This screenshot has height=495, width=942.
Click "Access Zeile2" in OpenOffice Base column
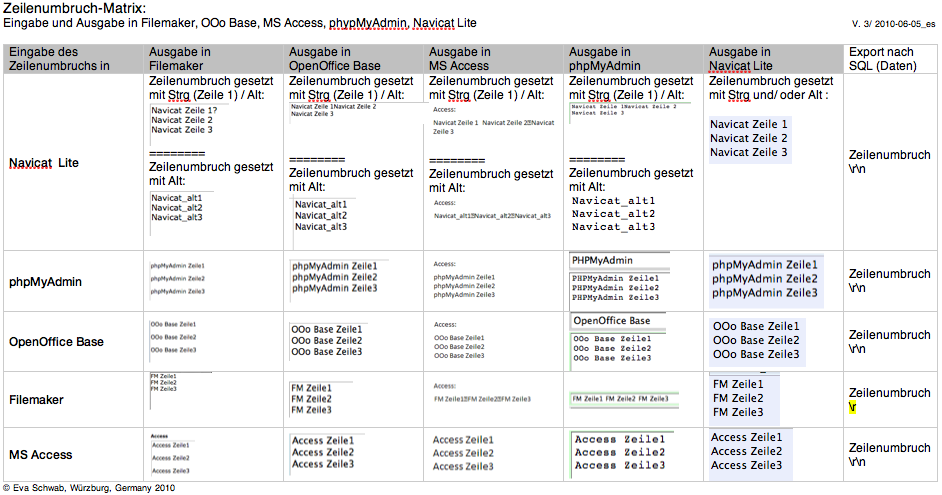pos(323,452)
